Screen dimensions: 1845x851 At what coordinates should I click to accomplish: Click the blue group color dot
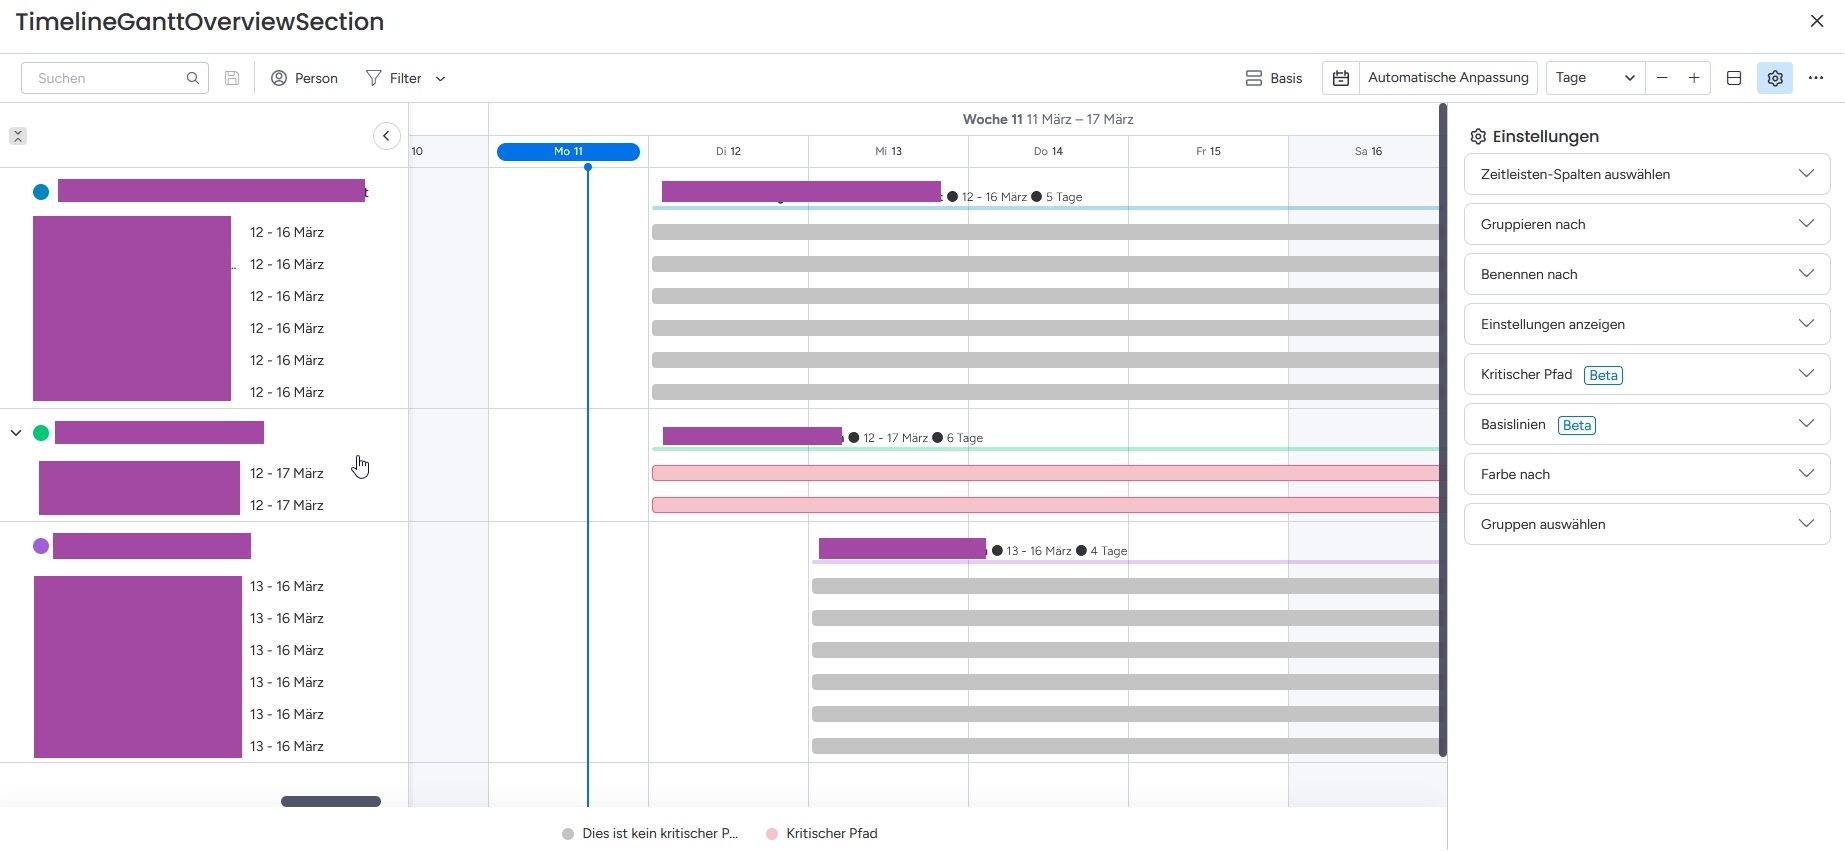(x=41, y=192)
